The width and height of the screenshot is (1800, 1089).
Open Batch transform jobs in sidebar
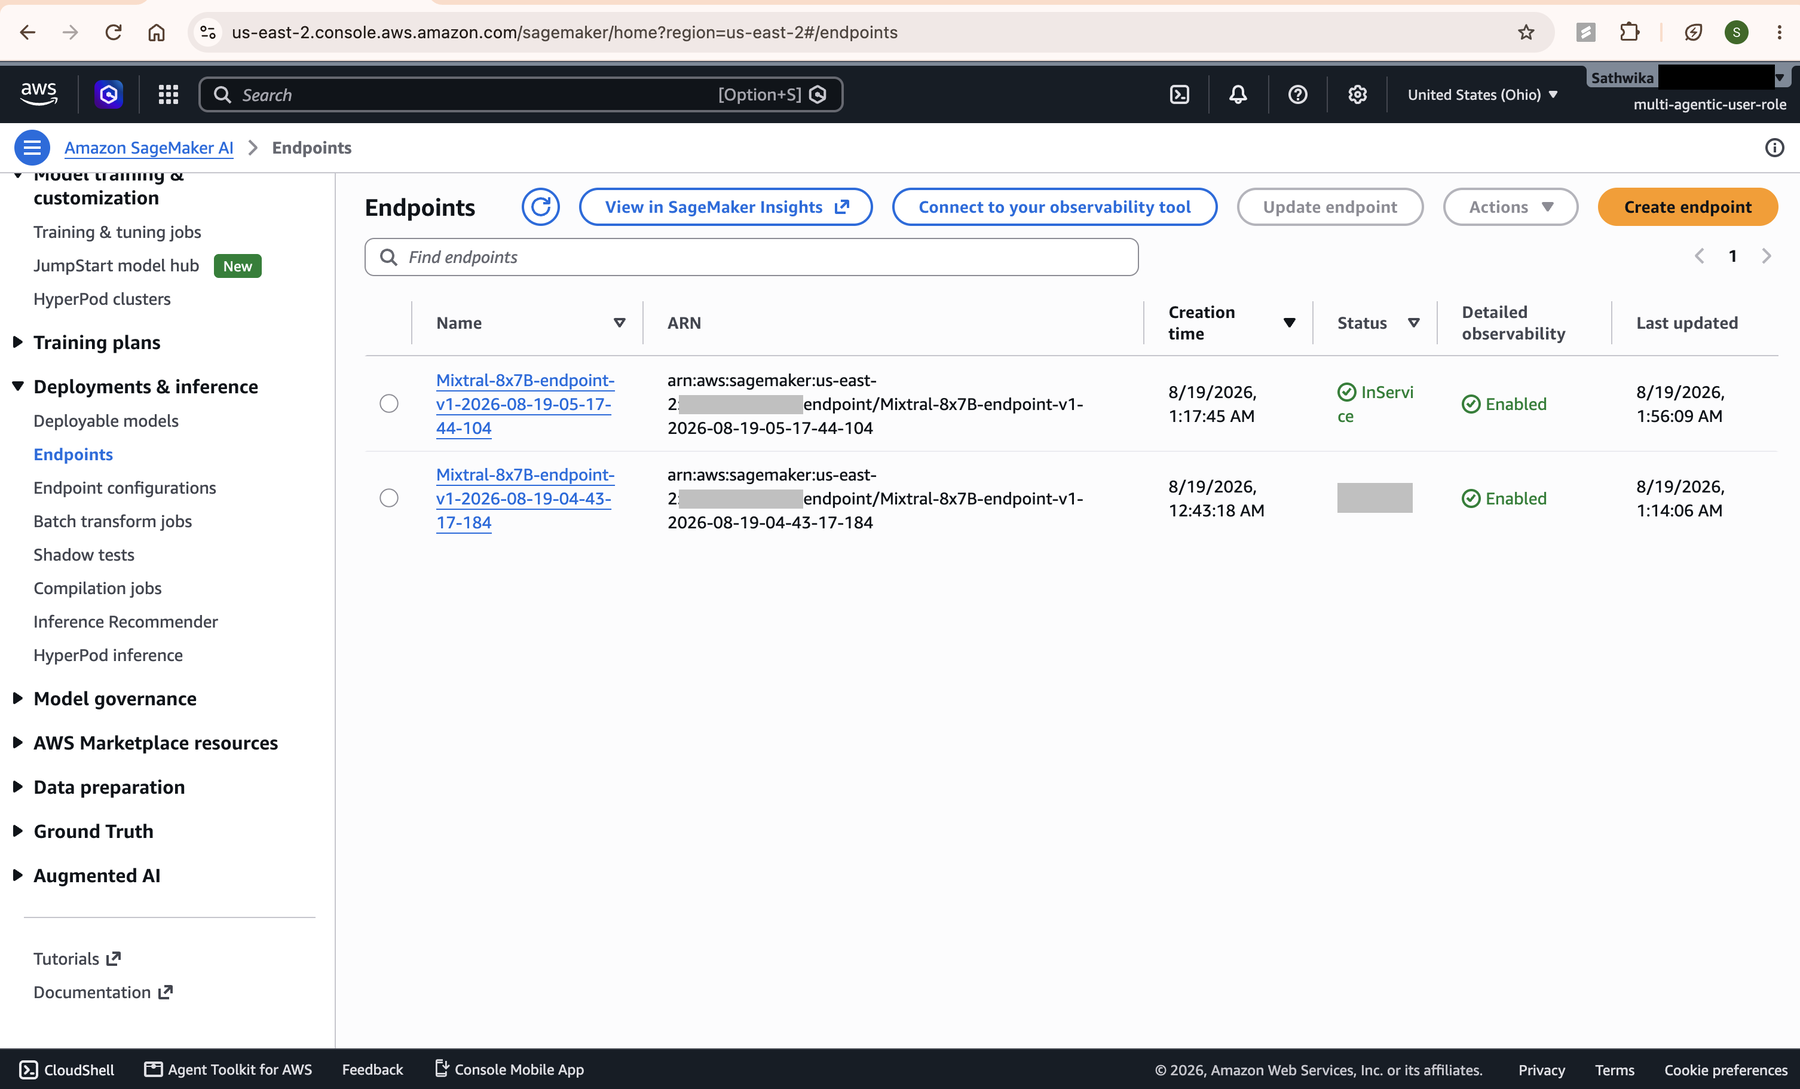pyautogui.click(x=113, y=521)
